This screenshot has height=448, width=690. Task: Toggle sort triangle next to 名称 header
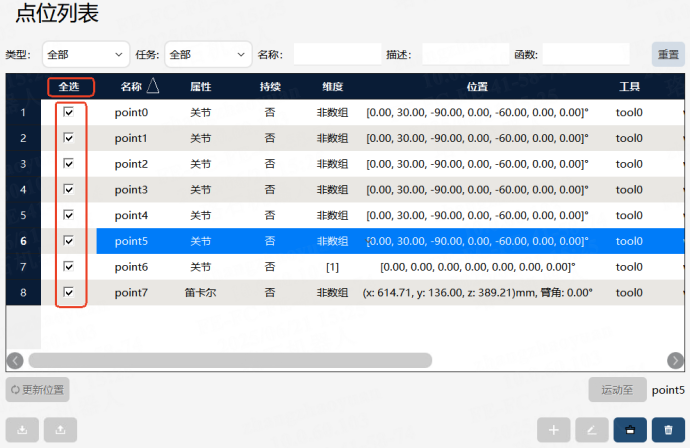153,86
